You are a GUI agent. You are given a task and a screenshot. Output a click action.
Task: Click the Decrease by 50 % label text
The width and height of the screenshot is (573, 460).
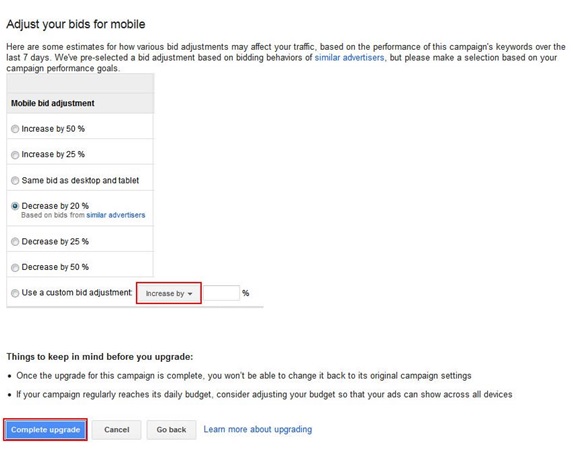(55, 267)
